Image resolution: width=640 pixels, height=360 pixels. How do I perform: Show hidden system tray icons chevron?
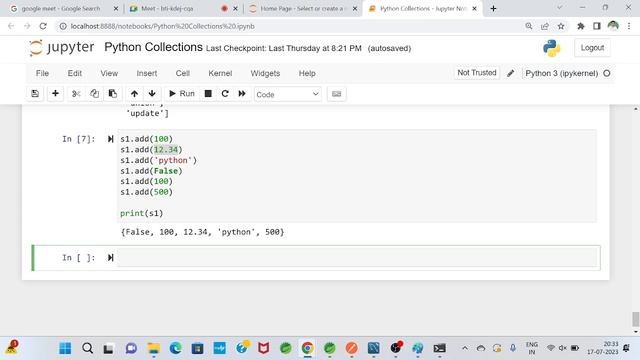464,348
